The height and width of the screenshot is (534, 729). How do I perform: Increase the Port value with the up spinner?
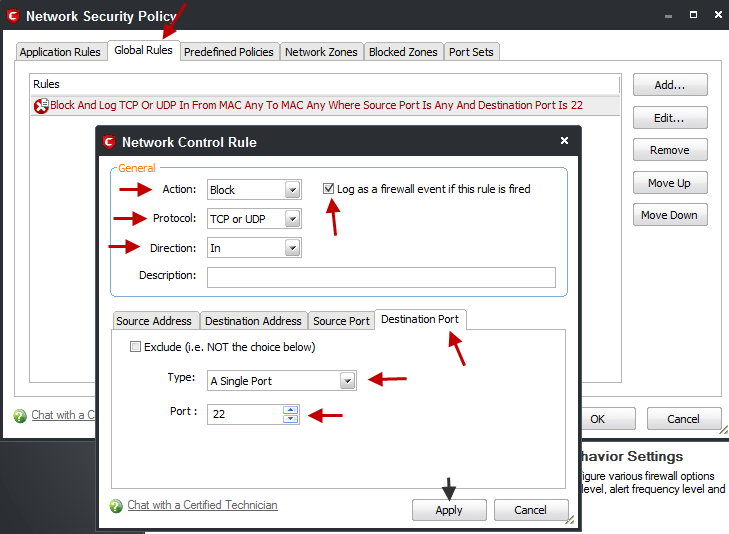[291, 410]
